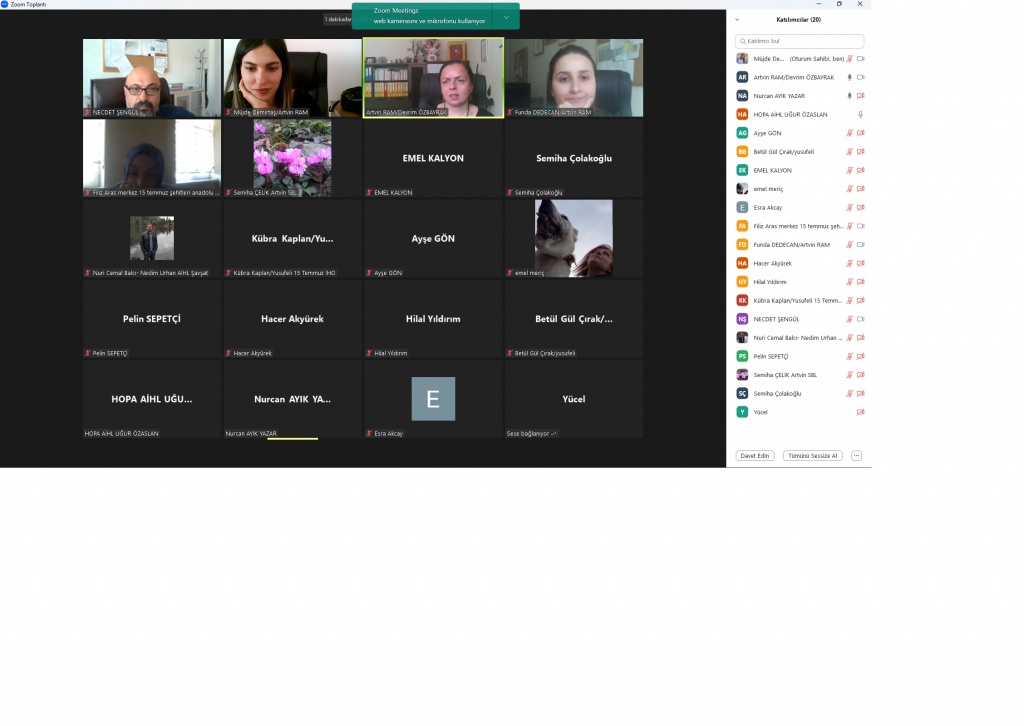Viewport: 1024px width, 726px height.
Task: Click the camera icon next to NECDET ŞENGÜL
Action: [x=860, y=319]
